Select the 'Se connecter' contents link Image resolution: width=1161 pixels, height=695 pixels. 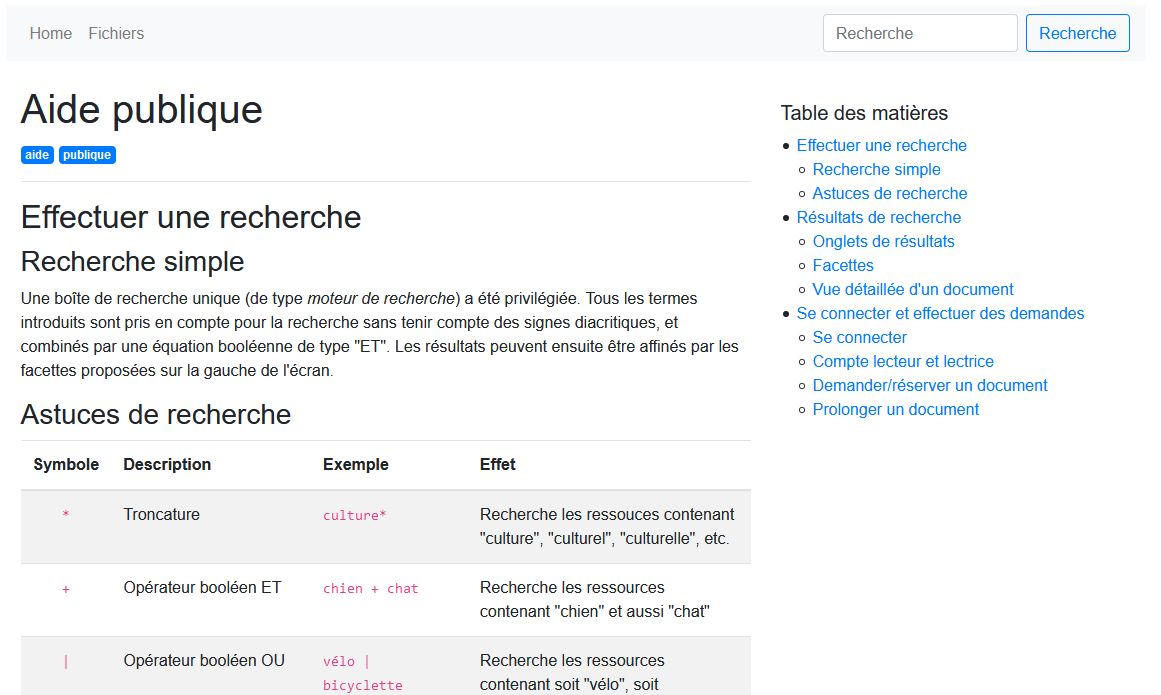[859, 337]
